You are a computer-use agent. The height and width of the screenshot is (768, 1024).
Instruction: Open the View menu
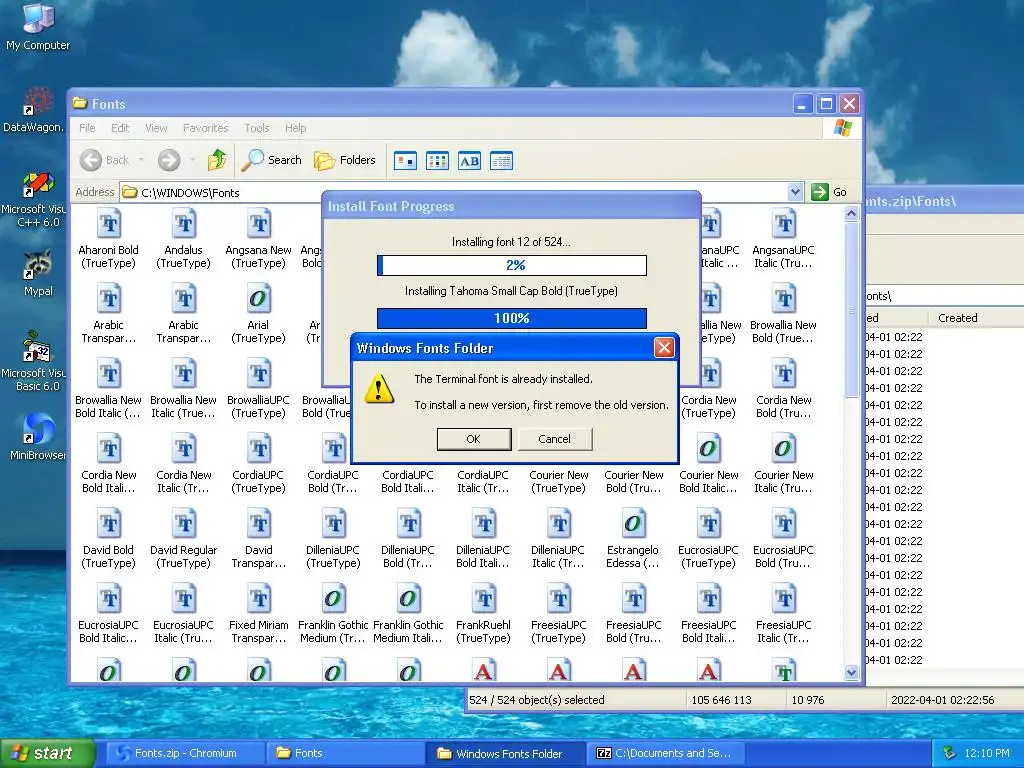[x=156, y=128]
